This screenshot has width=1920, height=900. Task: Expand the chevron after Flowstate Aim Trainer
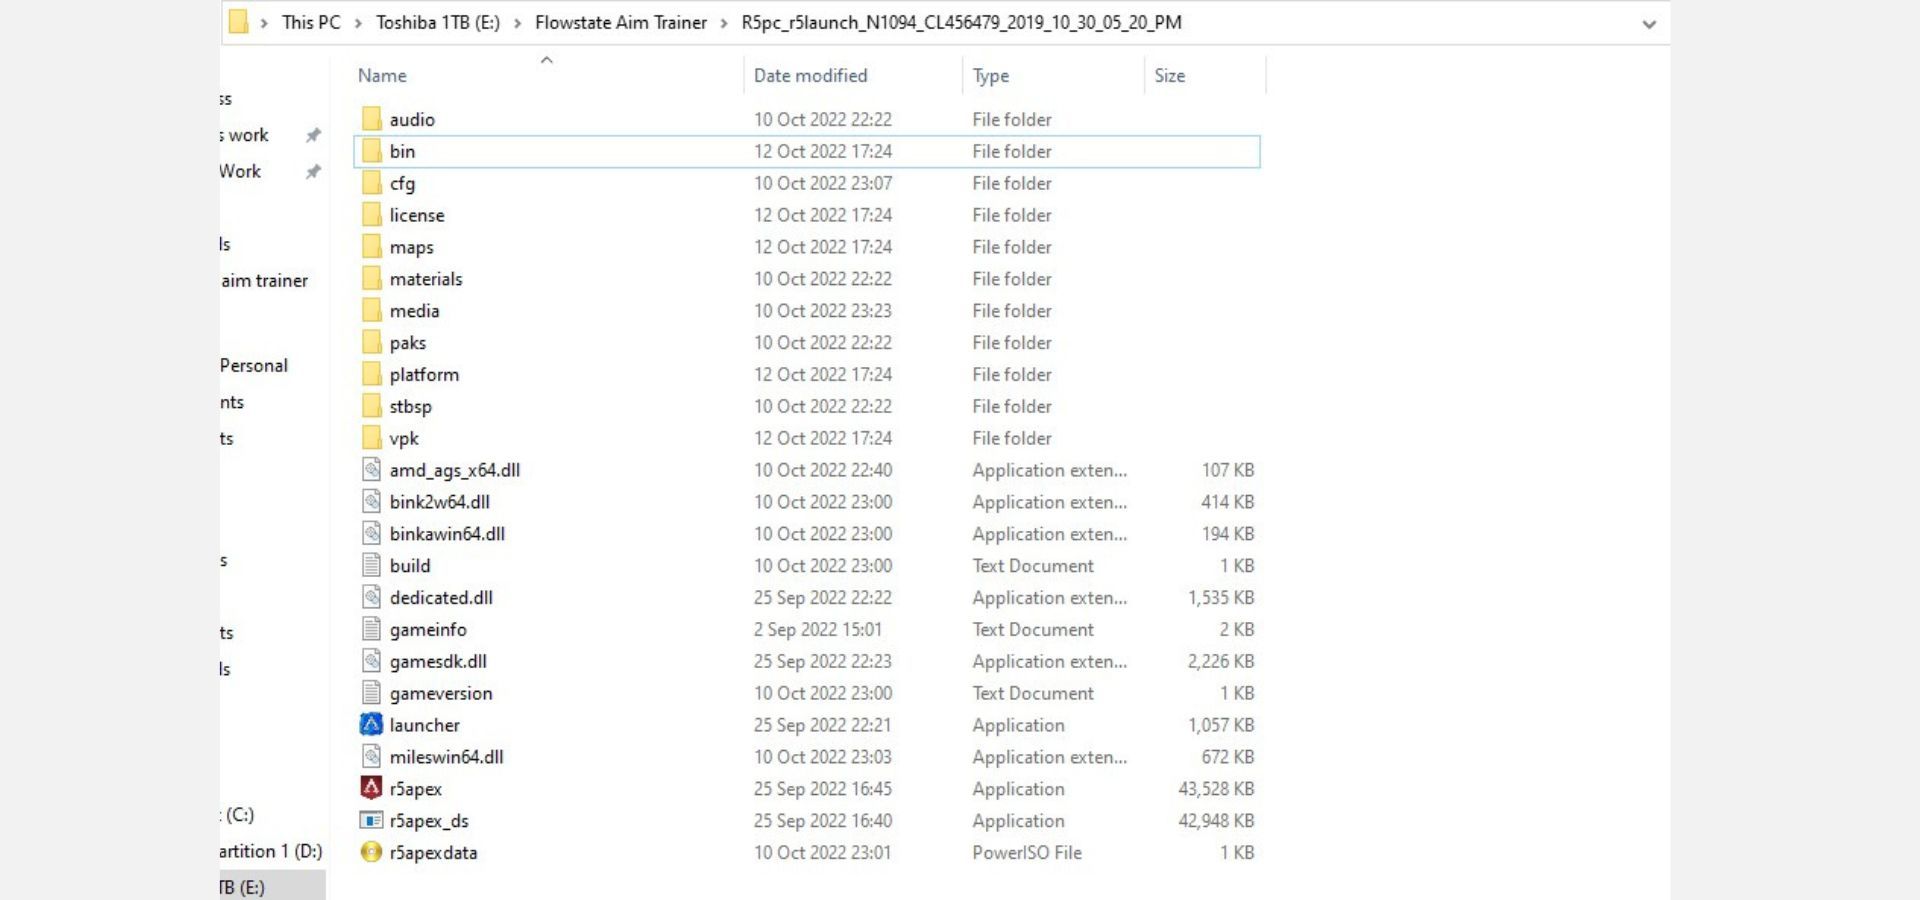tap(724, 23)
